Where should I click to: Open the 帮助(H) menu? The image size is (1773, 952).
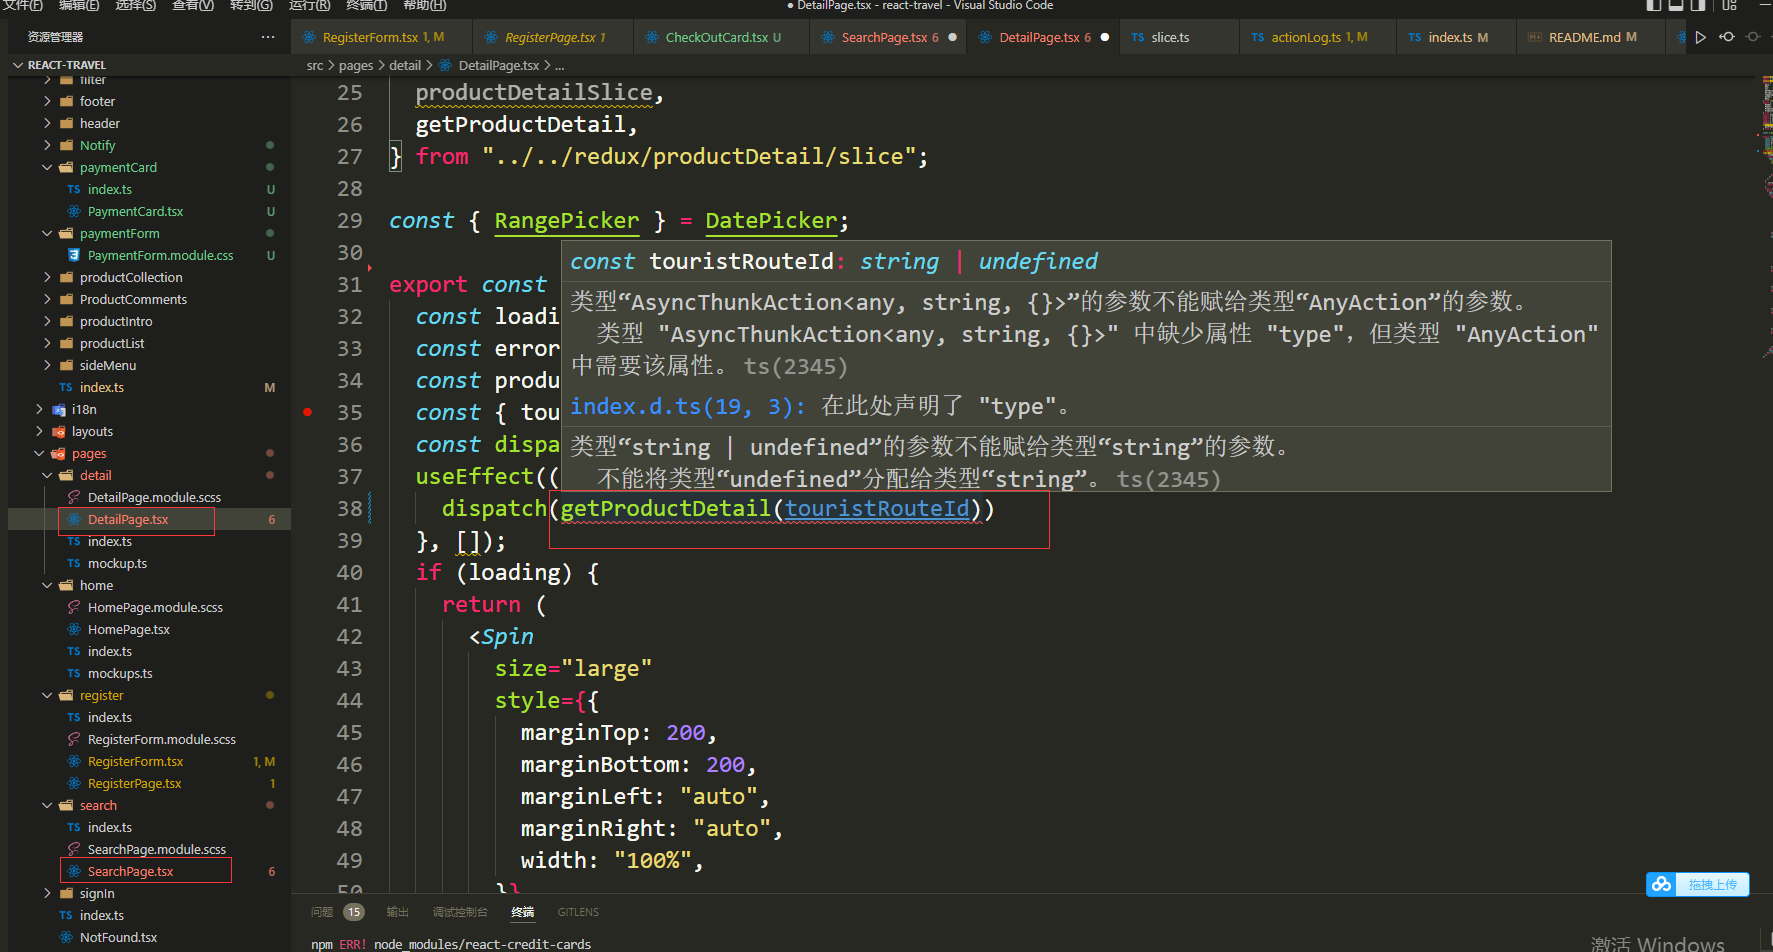425,5
